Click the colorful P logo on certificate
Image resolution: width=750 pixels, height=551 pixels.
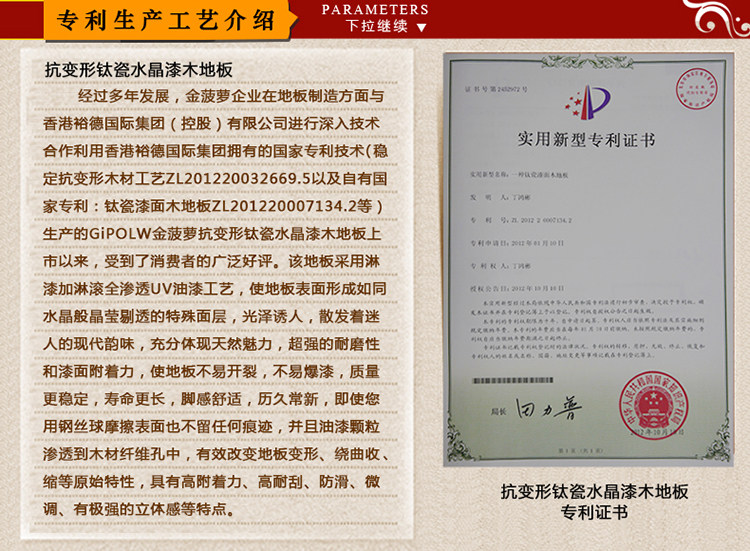[x=588, y=102]
